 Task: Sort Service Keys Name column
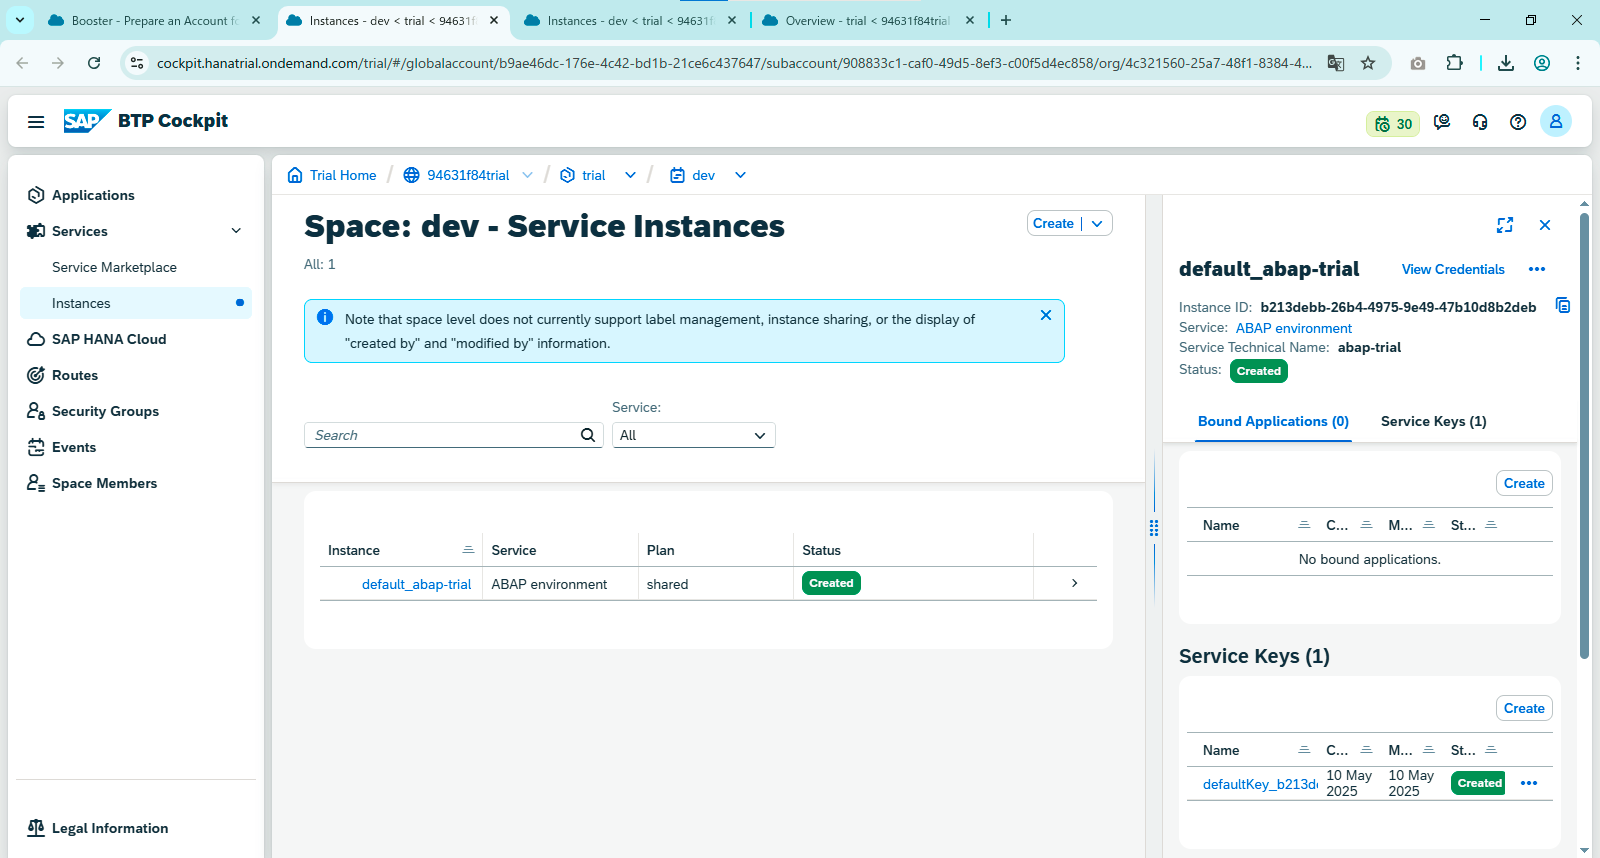coord(1304,750)
